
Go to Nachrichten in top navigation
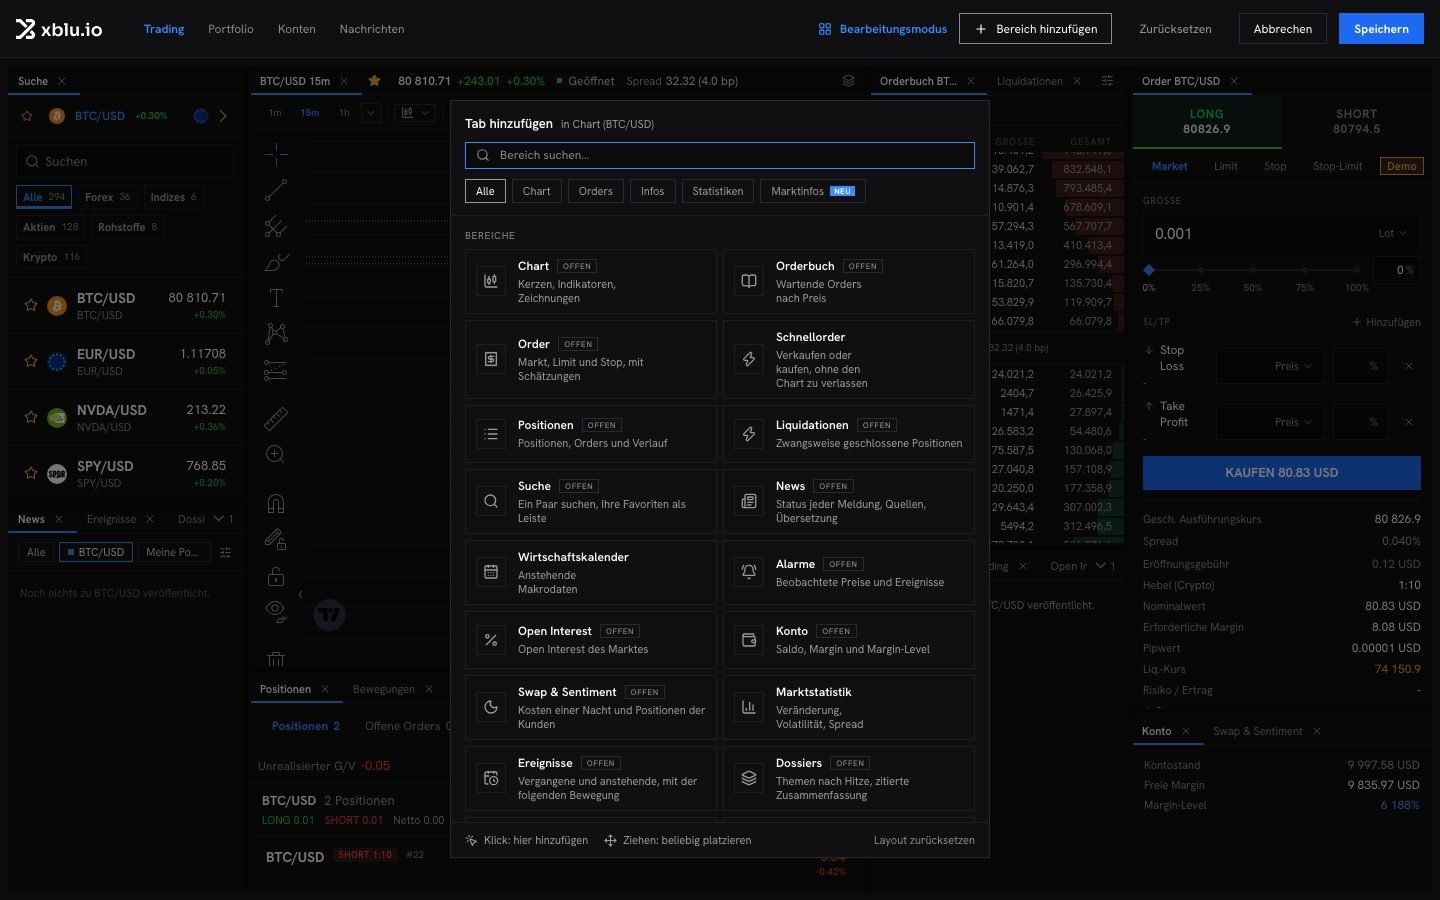pyautogui.click(x=372, y=29)
